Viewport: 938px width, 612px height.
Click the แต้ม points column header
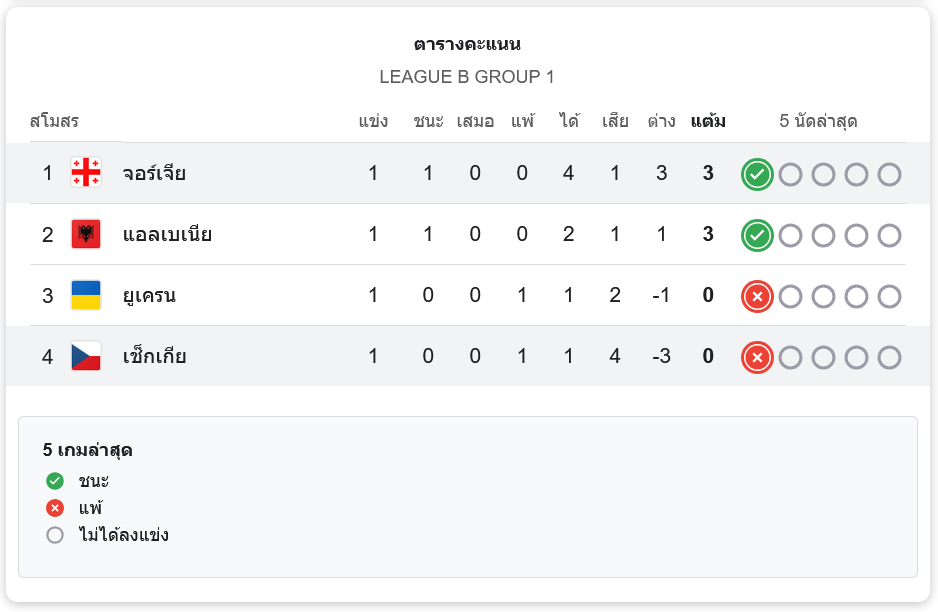[x=708, y=121]
